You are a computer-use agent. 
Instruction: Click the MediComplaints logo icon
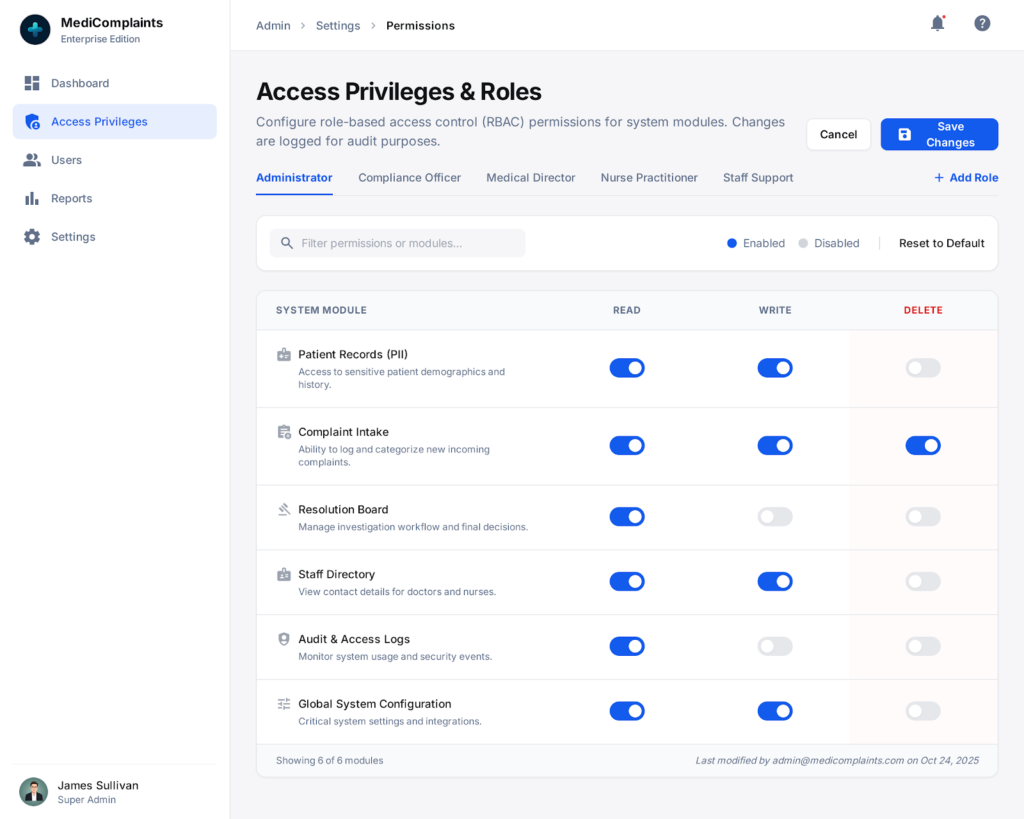pos(35,30)
